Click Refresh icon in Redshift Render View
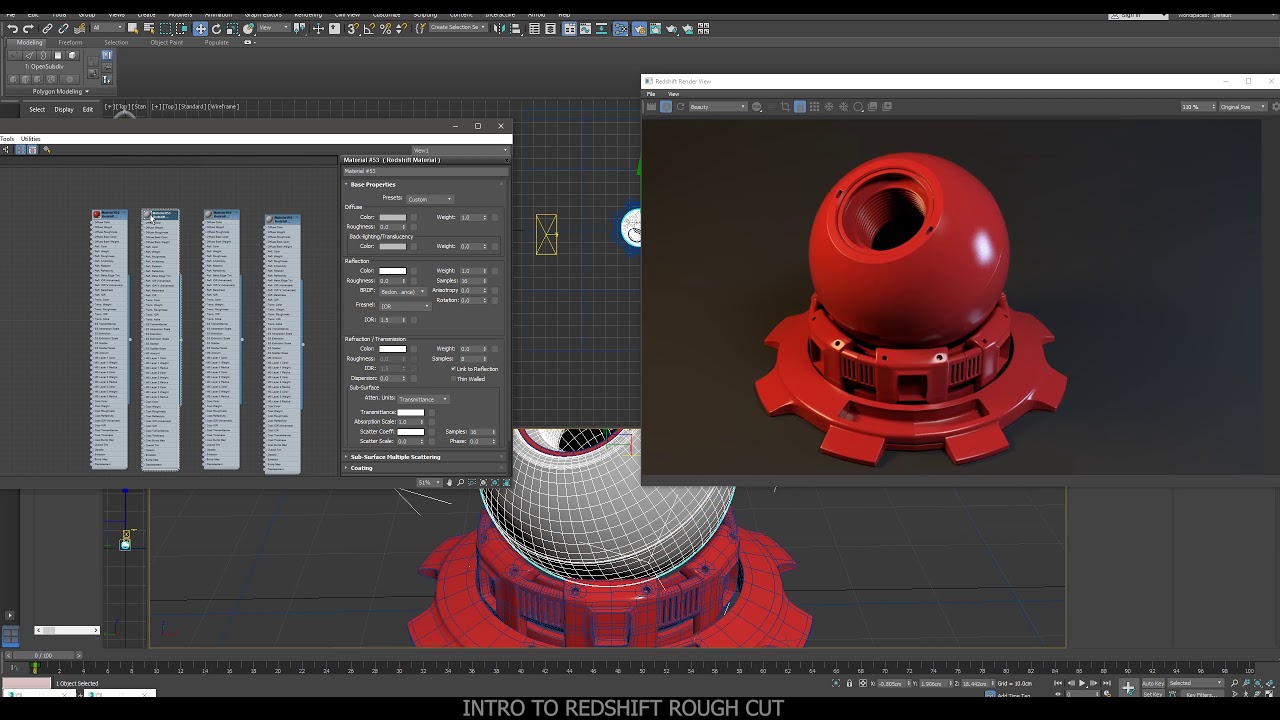Image resolution: width=1280 pixels, height=720 pixels. [x=681, y=107]
